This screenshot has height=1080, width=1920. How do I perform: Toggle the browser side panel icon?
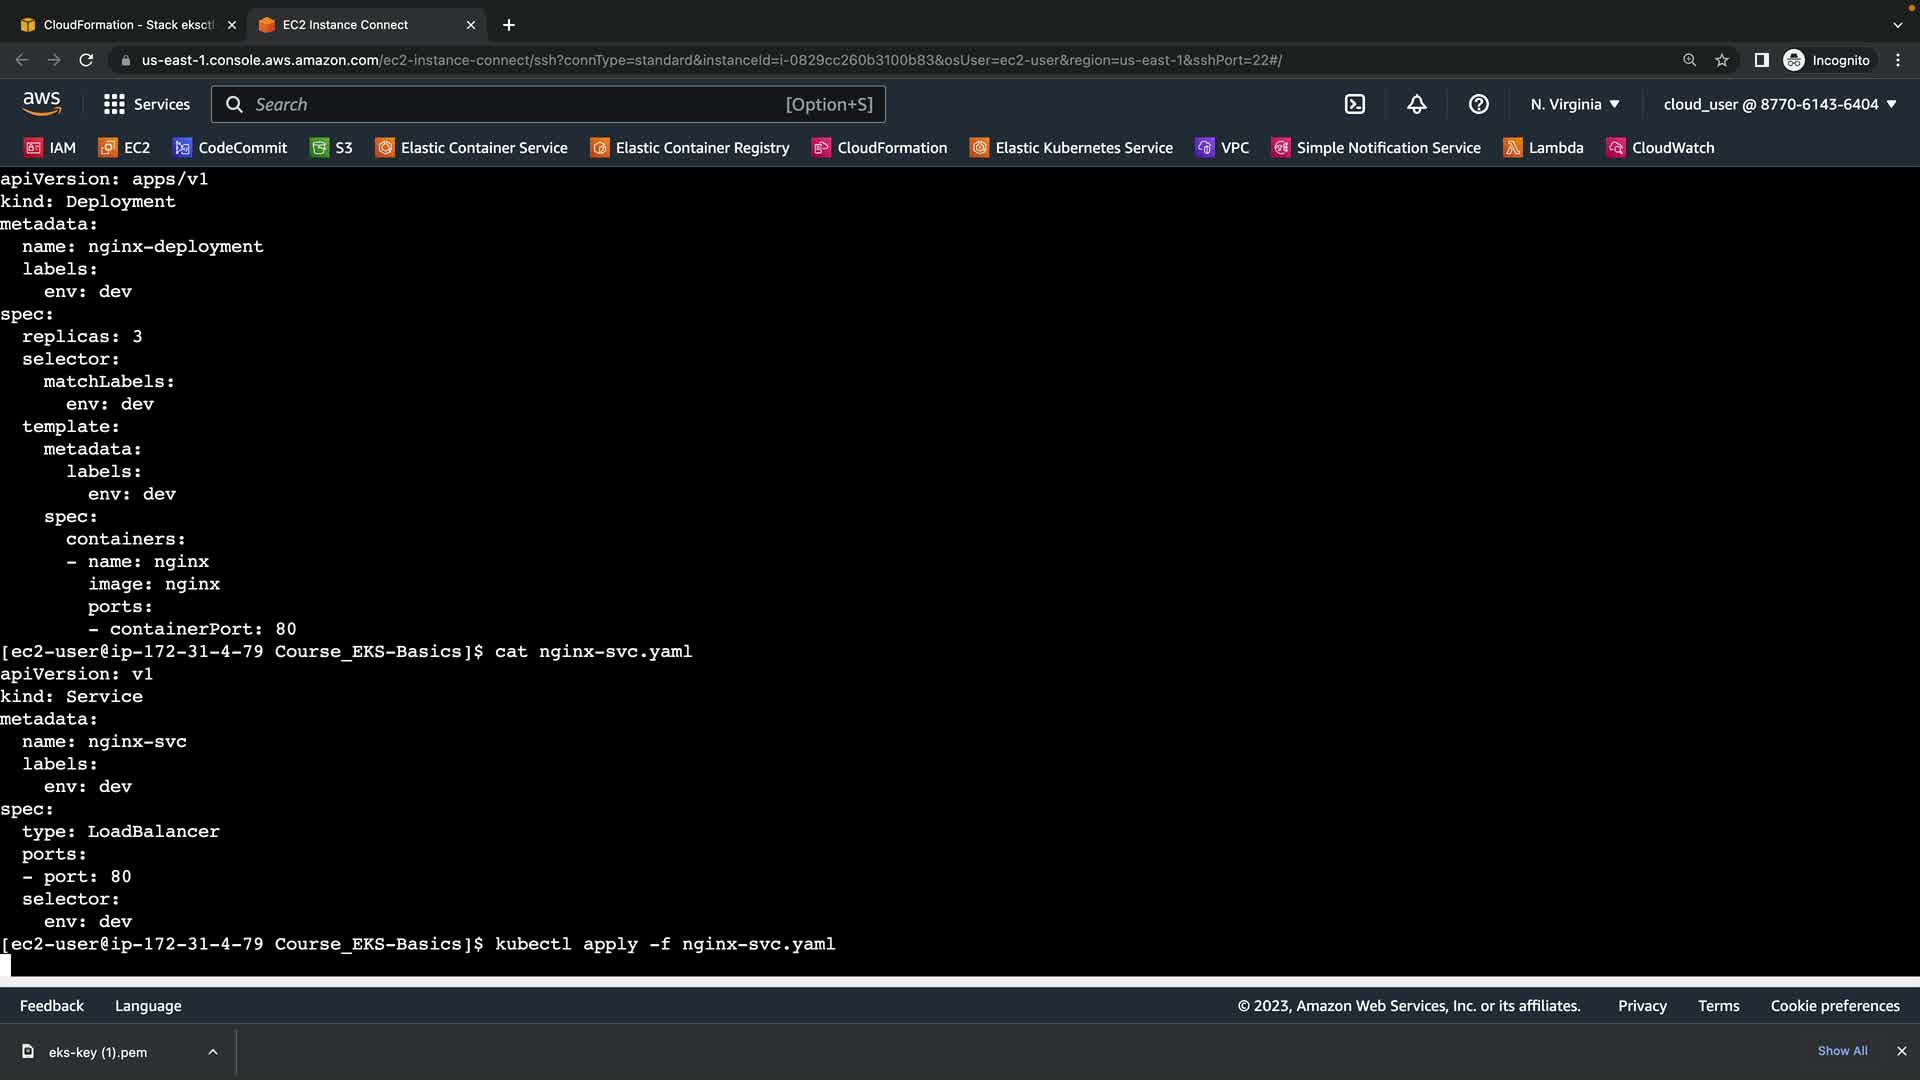tap(1762, 60)
